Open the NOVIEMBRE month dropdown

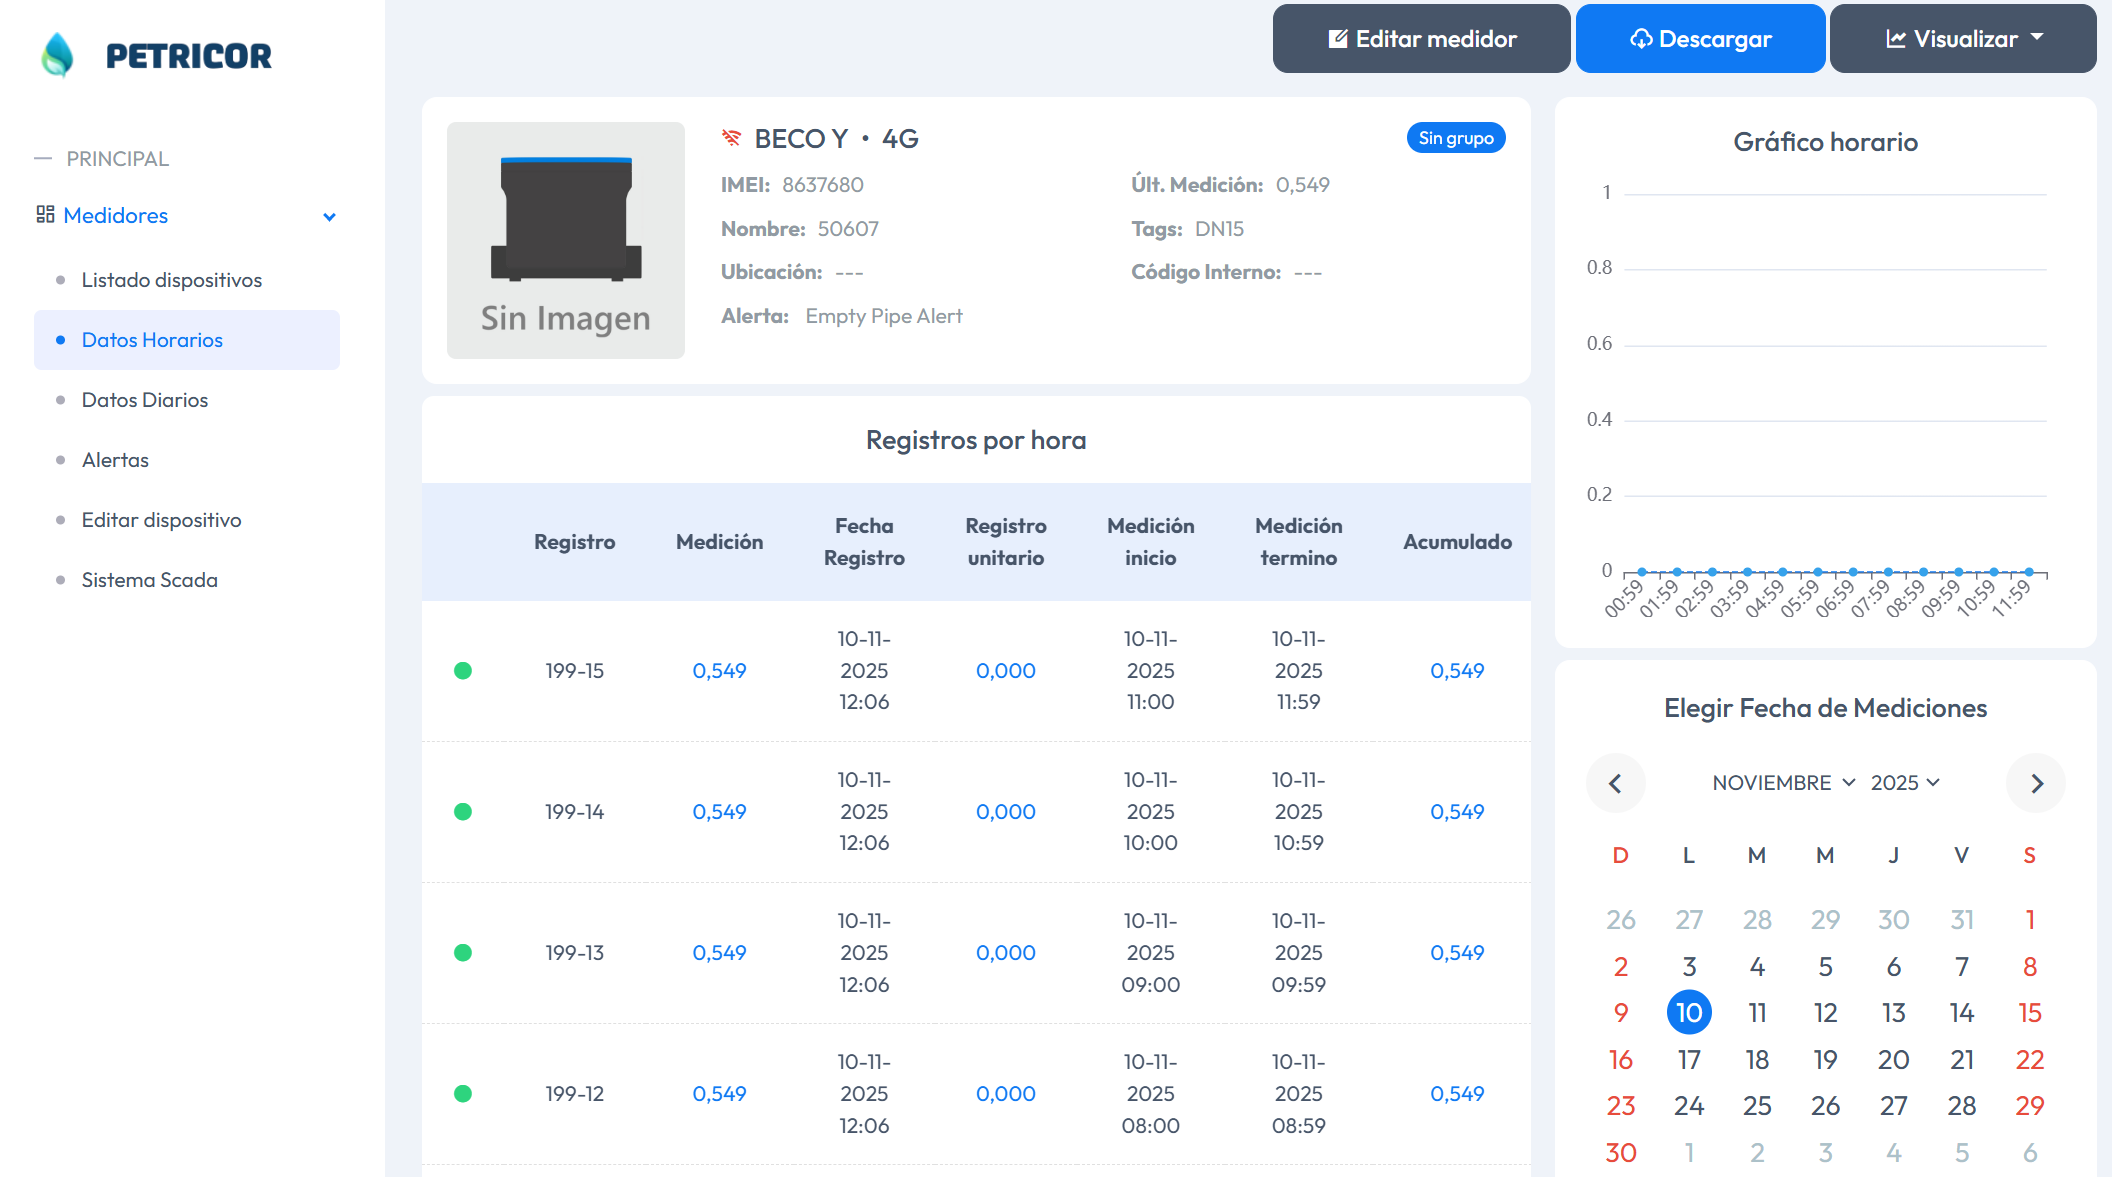[x=1781, y=783]
